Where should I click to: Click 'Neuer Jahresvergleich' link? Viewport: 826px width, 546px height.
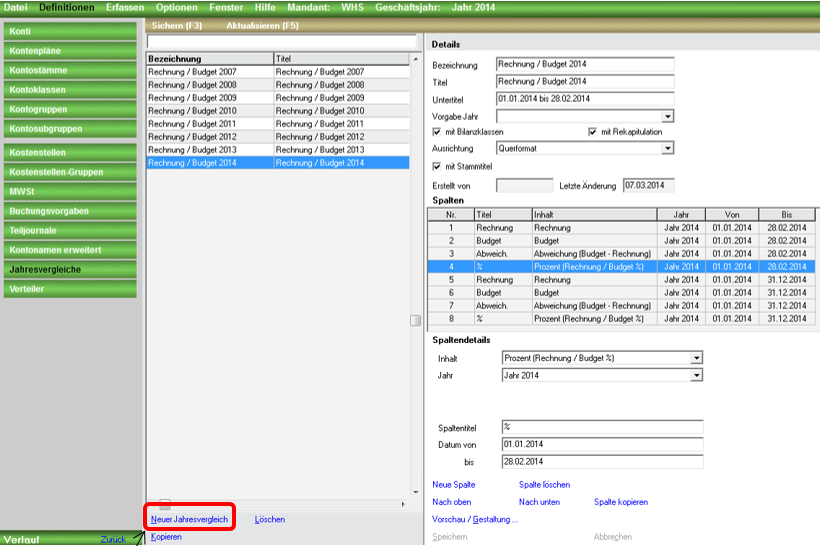coord(189,520)
